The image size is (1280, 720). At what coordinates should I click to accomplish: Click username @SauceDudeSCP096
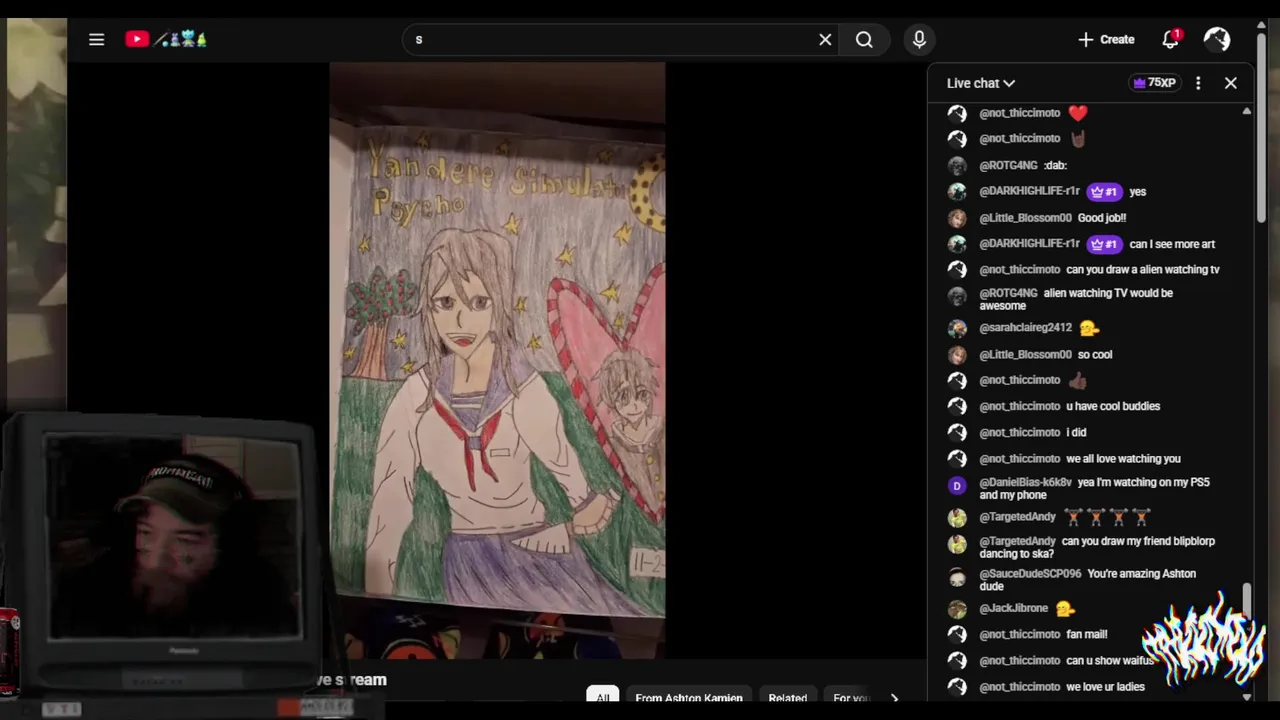[x=1030, y=574]
